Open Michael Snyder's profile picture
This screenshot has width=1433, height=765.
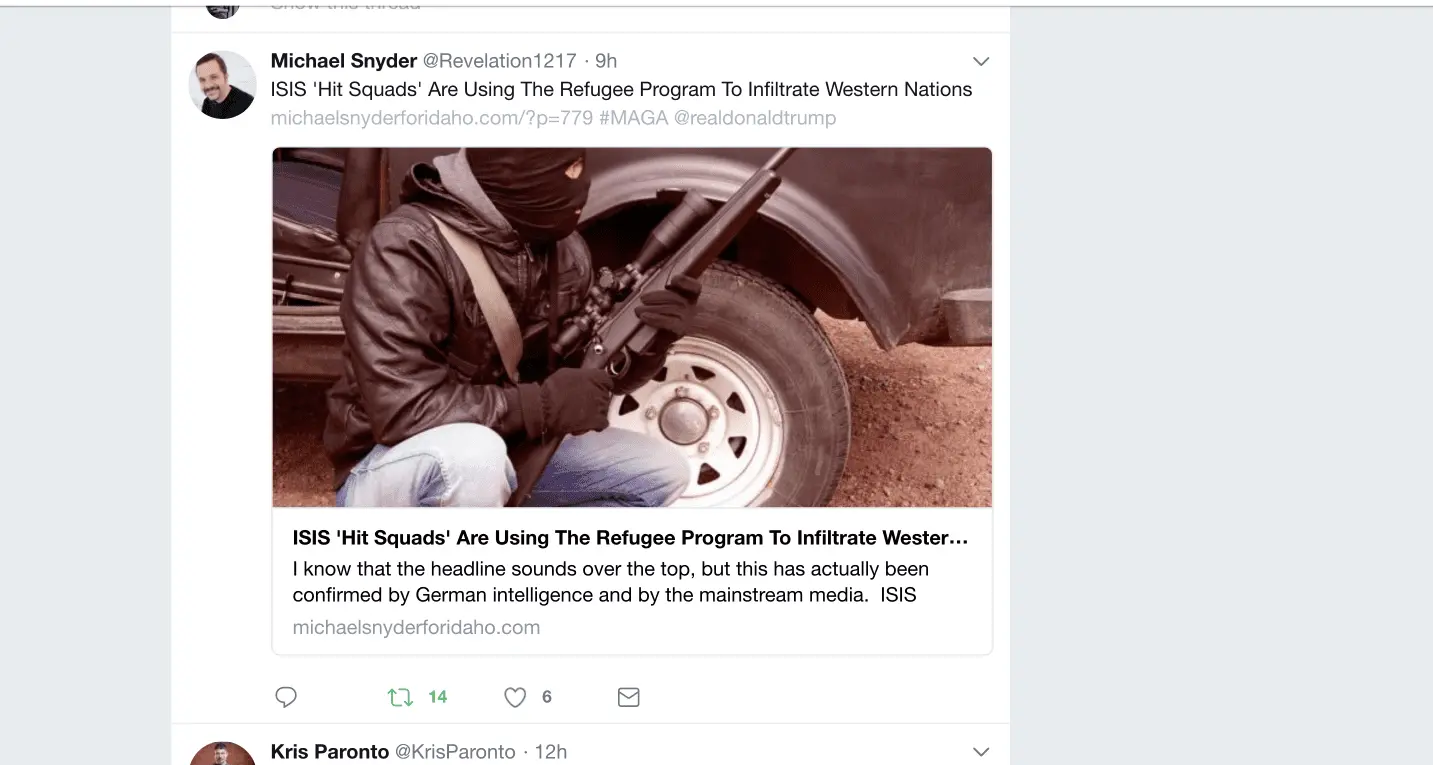[x=222, y=85]
